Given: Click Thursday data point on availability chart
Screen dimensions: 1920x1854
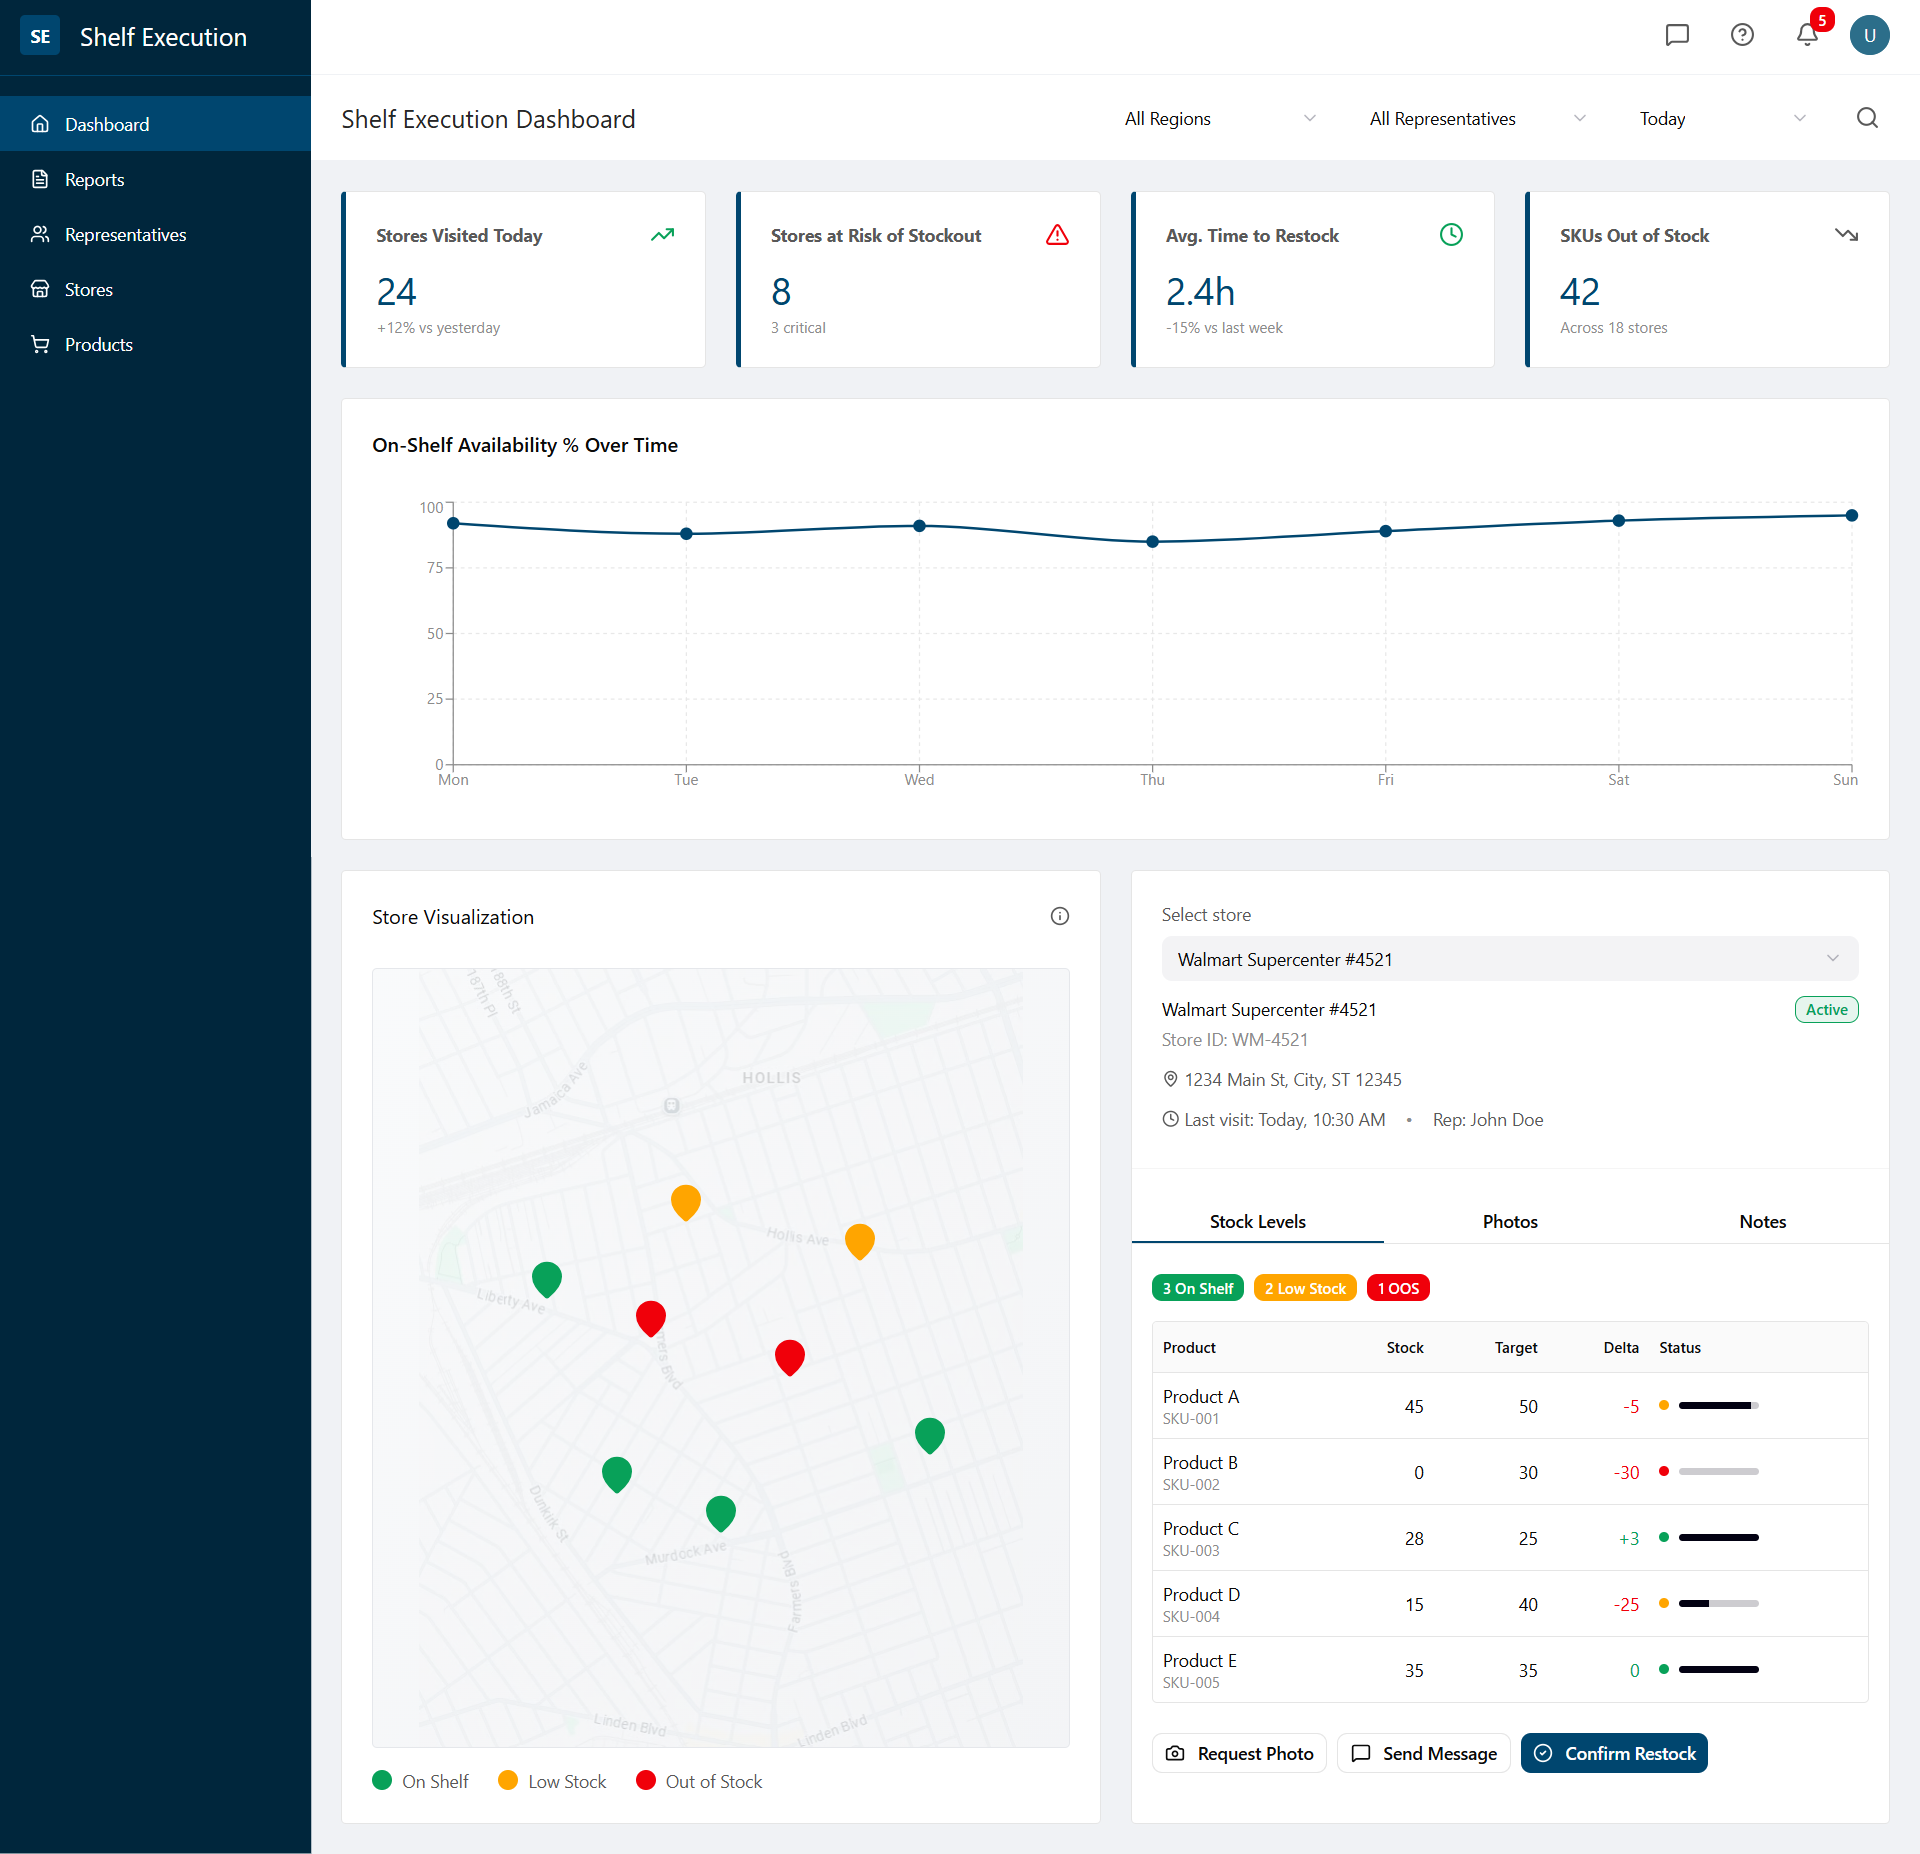Looking at the screenshot, I should click(1152, 542).
